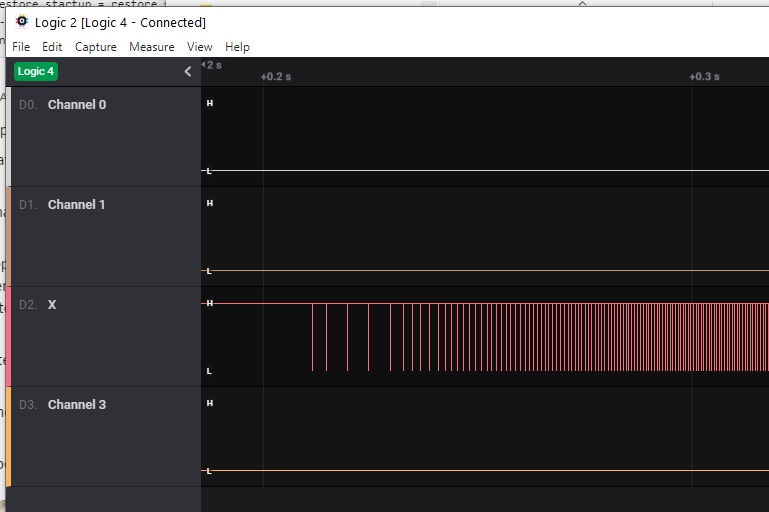The width and height of the screenshot is (769, 512).
Task: Click the orange Channel 1 color strip
Action: point(9,236)
